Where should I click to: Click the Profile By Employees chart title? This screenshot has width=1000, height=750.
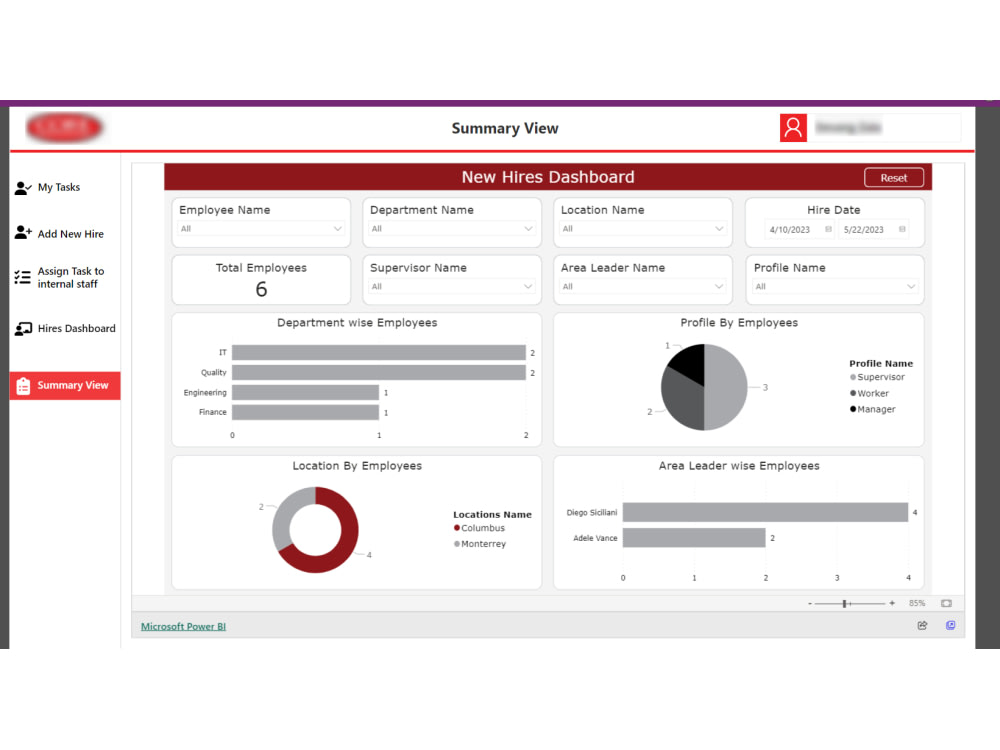[739, 323]
